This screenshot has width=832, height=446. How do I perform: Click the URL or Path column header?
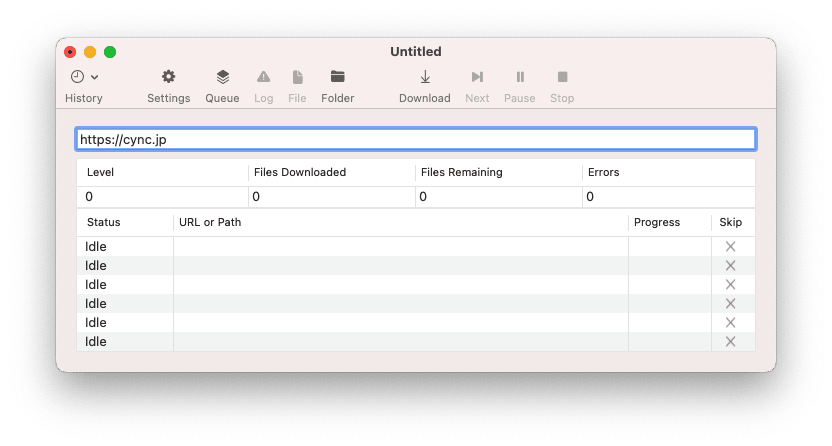tap(210, 222)
